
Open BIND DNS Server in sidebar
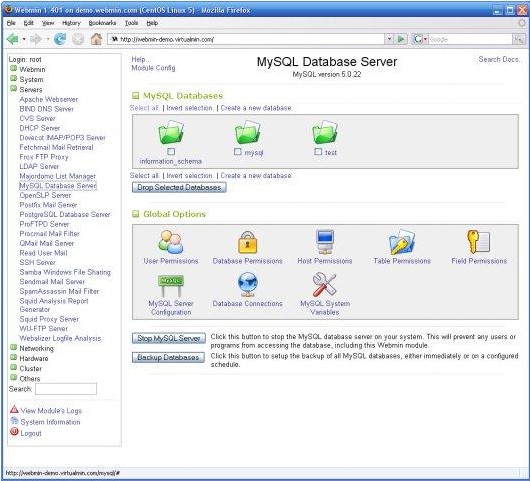coord(47,109)
